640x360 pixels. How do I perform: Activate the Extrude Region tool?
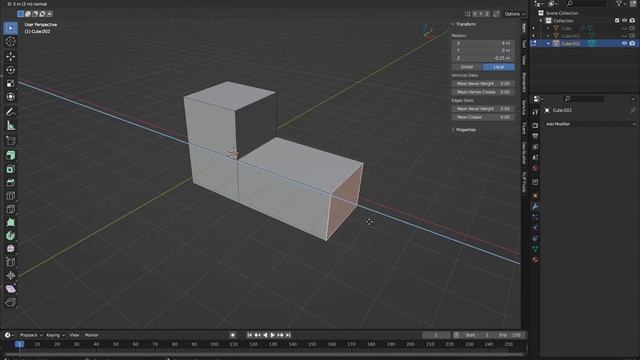[11, 155]
